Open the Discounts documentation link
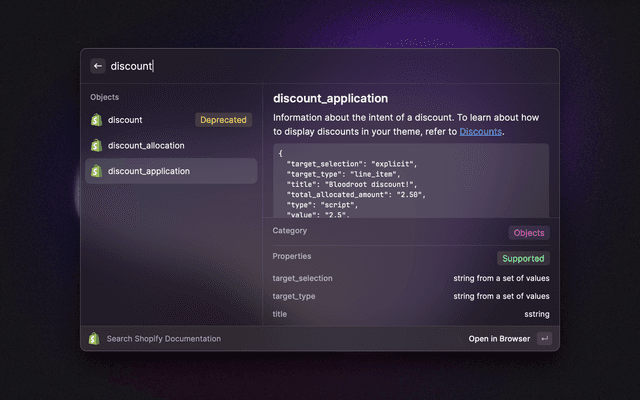 480,132
